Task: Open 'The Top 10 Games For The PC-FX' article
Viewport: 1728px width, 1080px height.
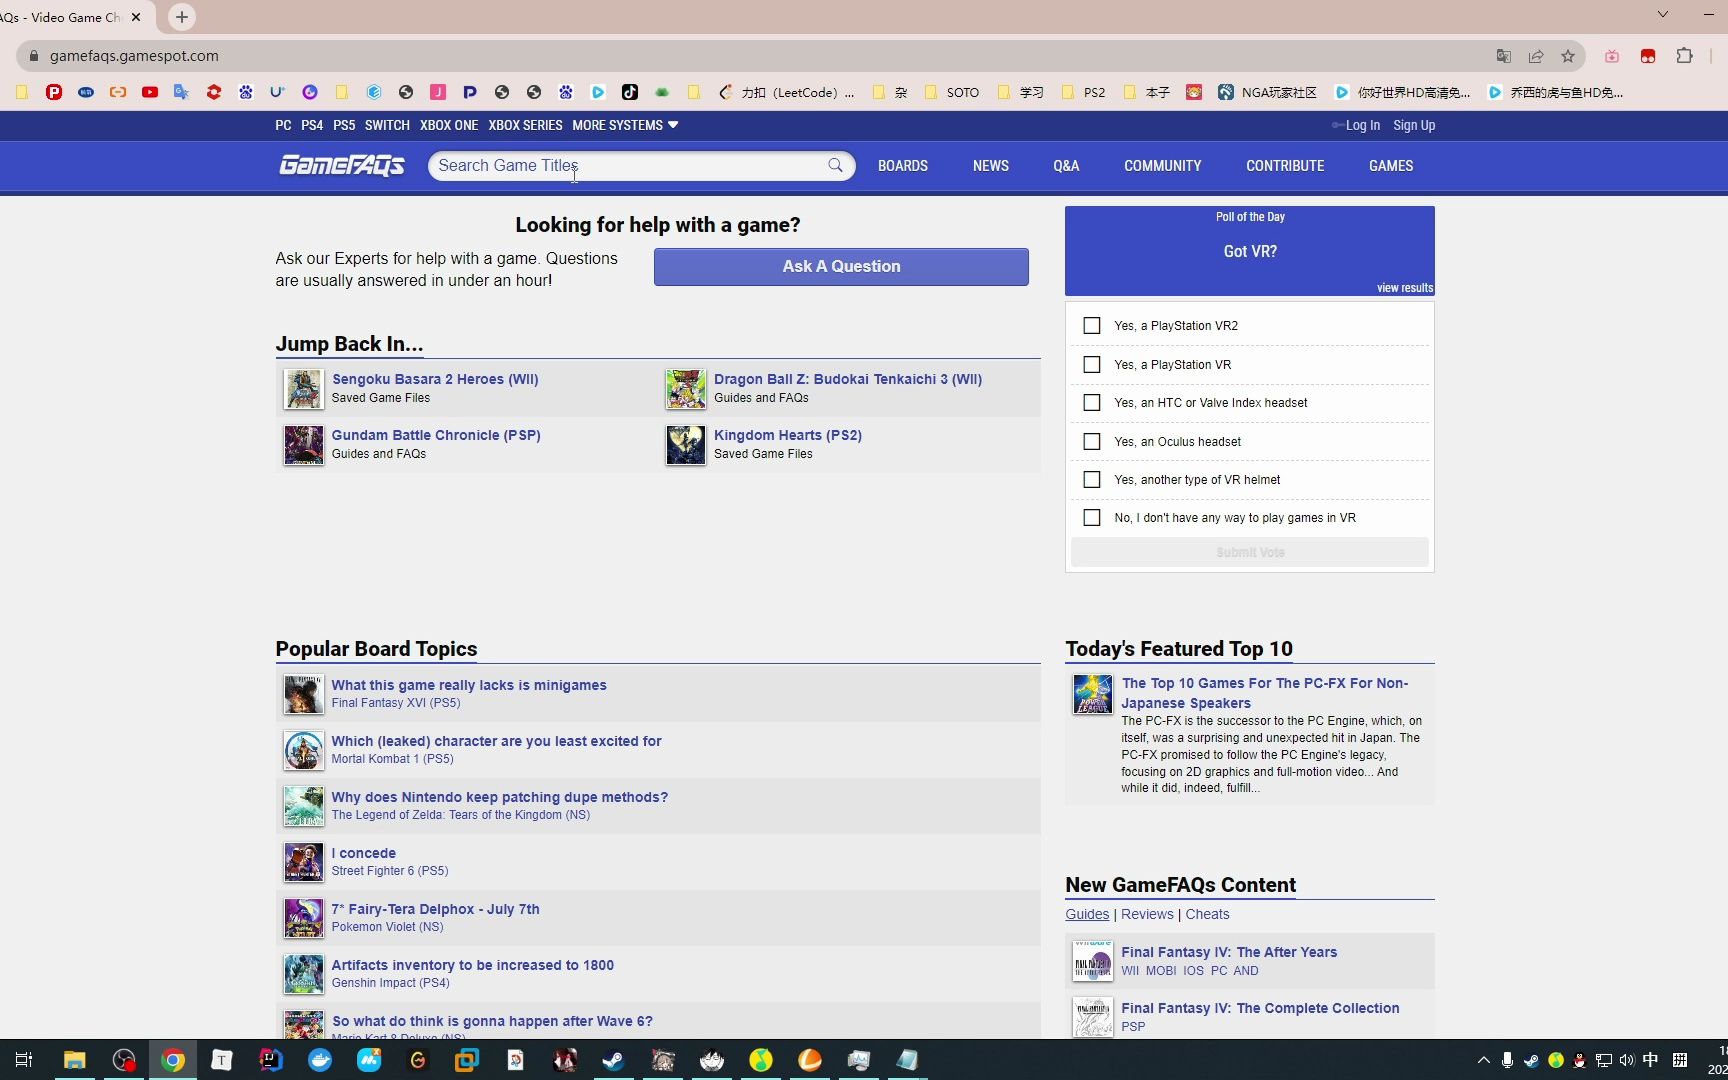Action: point(1265,693)
